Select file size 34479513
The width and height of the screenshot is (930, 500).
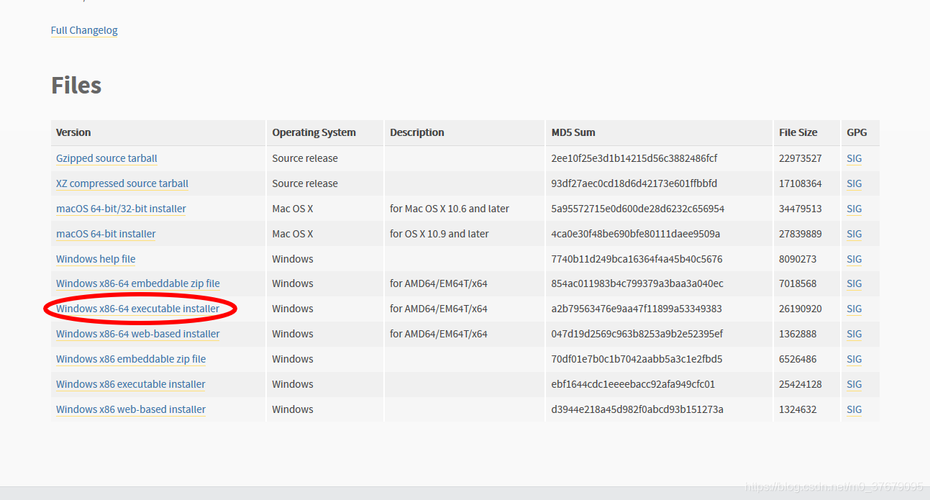800,209
